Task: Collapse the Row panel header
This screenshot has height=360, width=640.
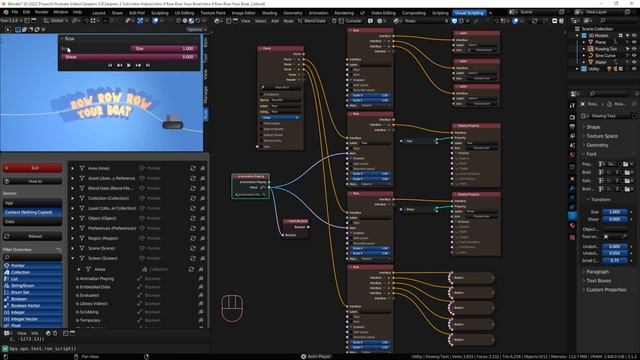Action: (x=62, y=39)
